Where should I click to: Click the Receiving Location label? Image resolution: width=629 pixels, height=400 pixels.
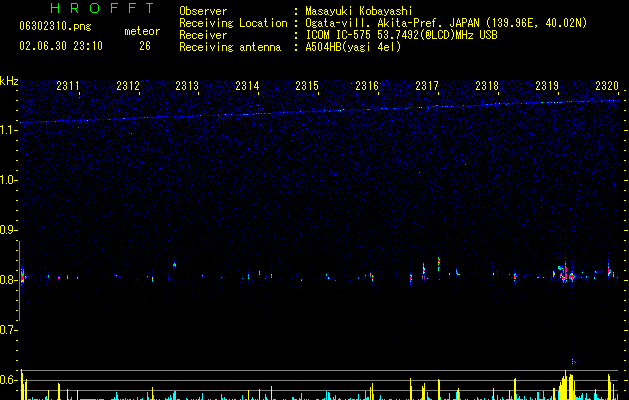[x=233, y=23]
